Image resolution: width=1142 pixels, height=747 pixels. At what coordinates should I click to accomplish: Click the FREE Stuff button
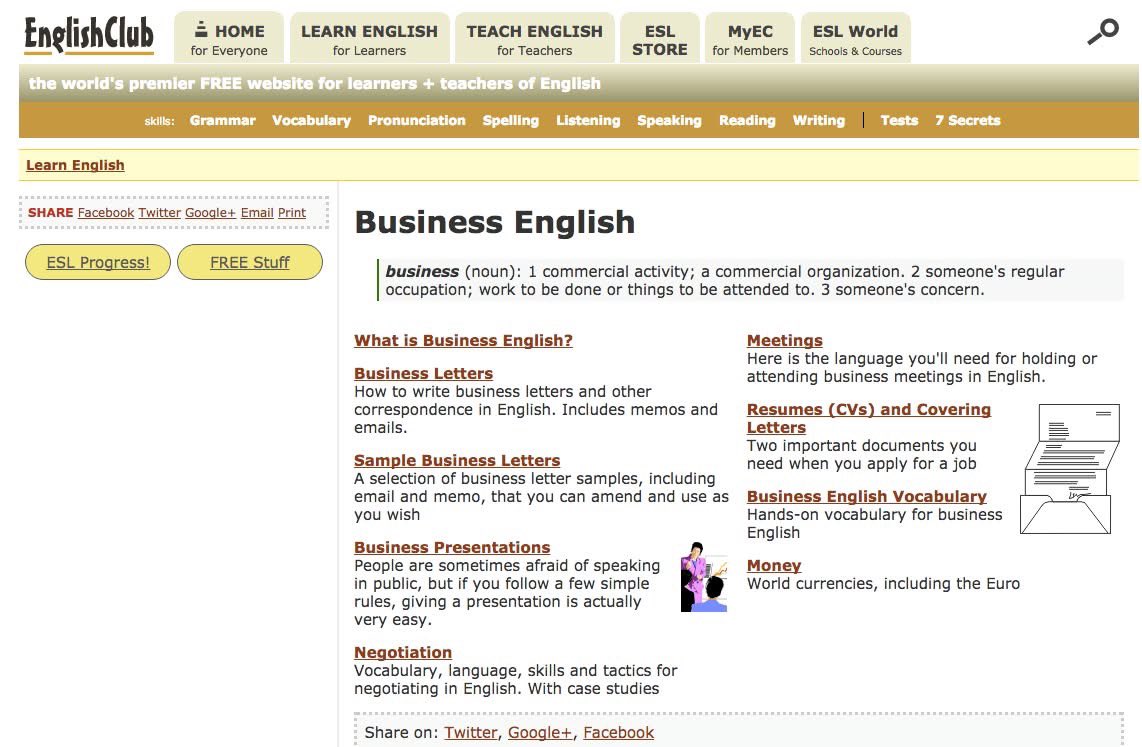[x=250, y=262]
